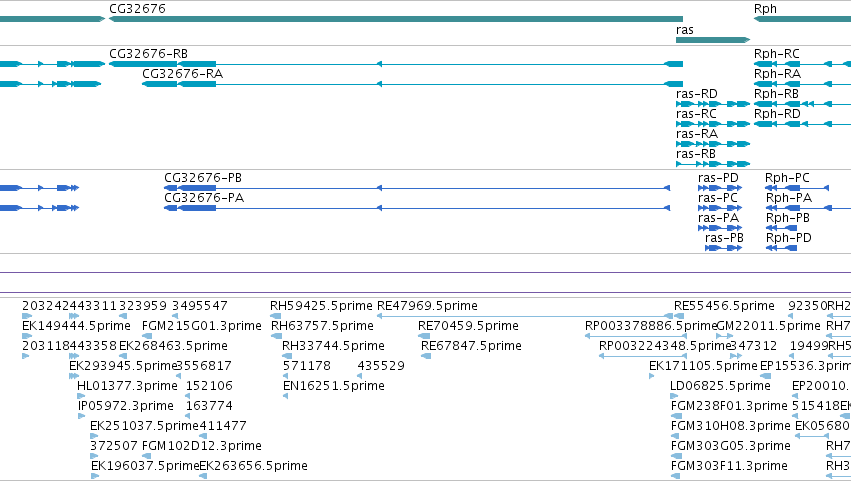Select the RH63757.5prime EST label
The height and width of the screenshot is (481, 851).
pyautogui.click(x=322, y=326)
